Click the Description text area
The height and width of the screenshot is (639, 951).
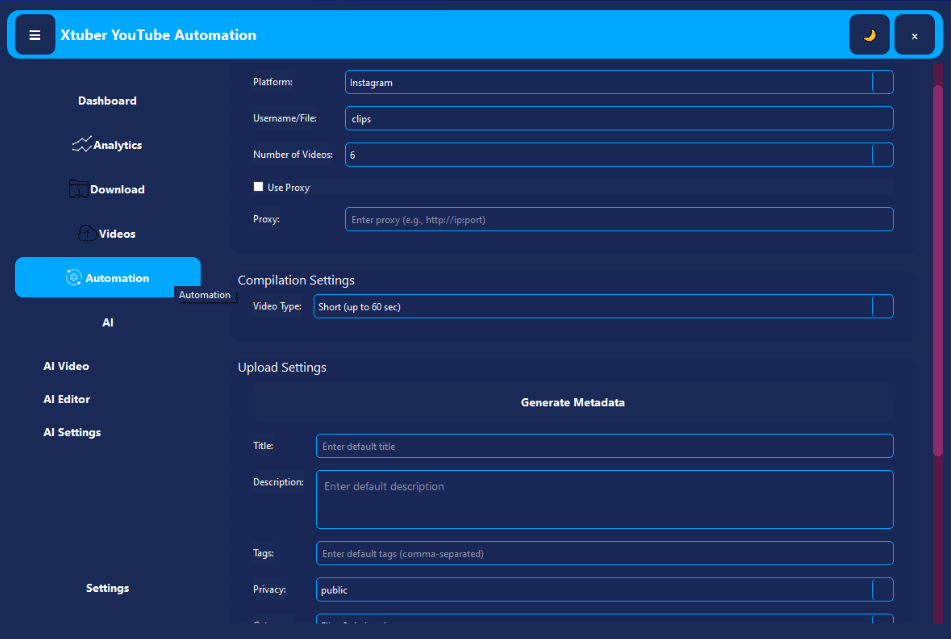pyautogui.click(x=604, y=499)
